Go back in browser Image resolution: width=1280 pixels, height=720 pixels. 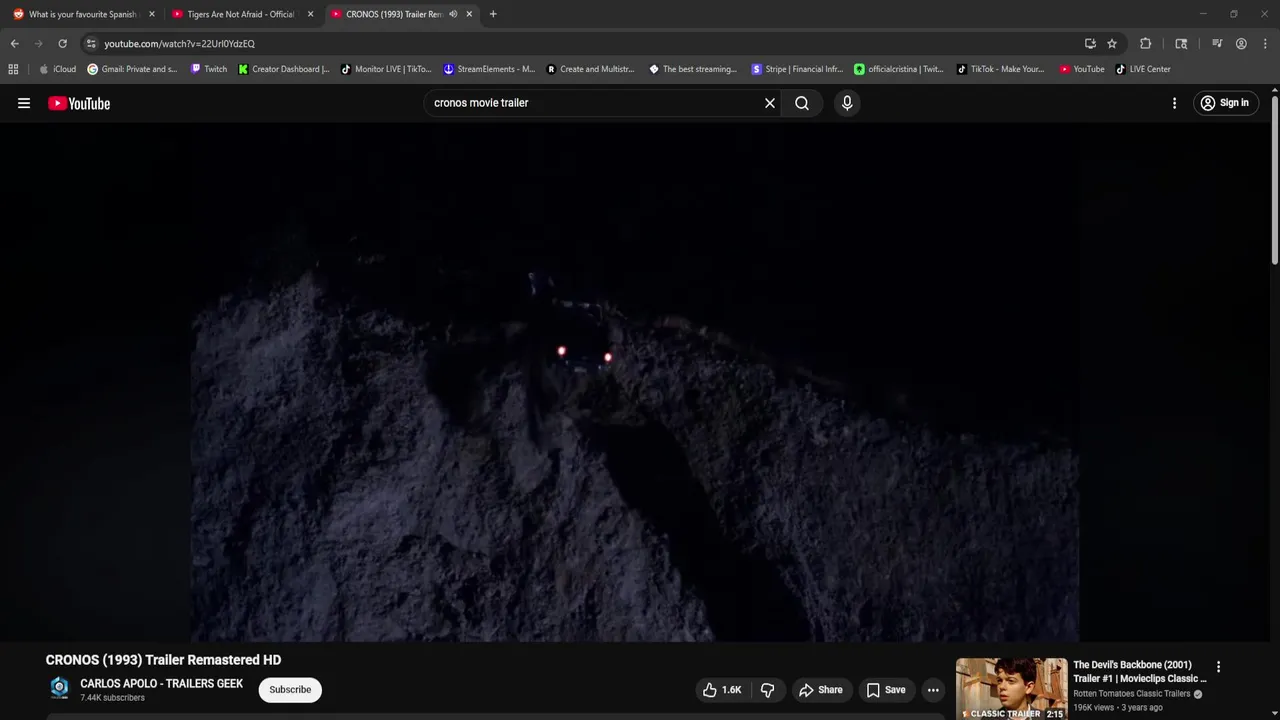click(x=14, y=44)
